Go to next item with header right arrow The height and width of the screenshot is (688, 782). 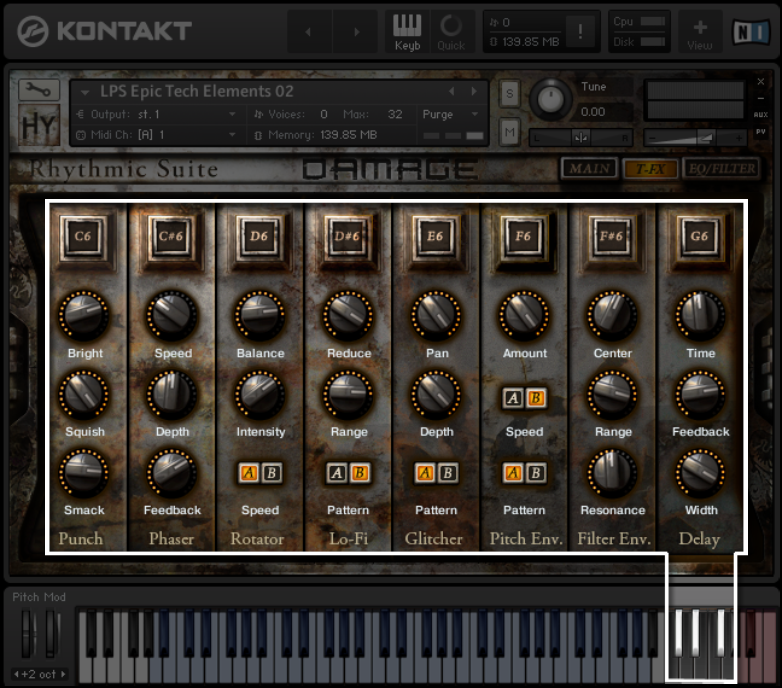pyautogui.click(x=356, y=32)
